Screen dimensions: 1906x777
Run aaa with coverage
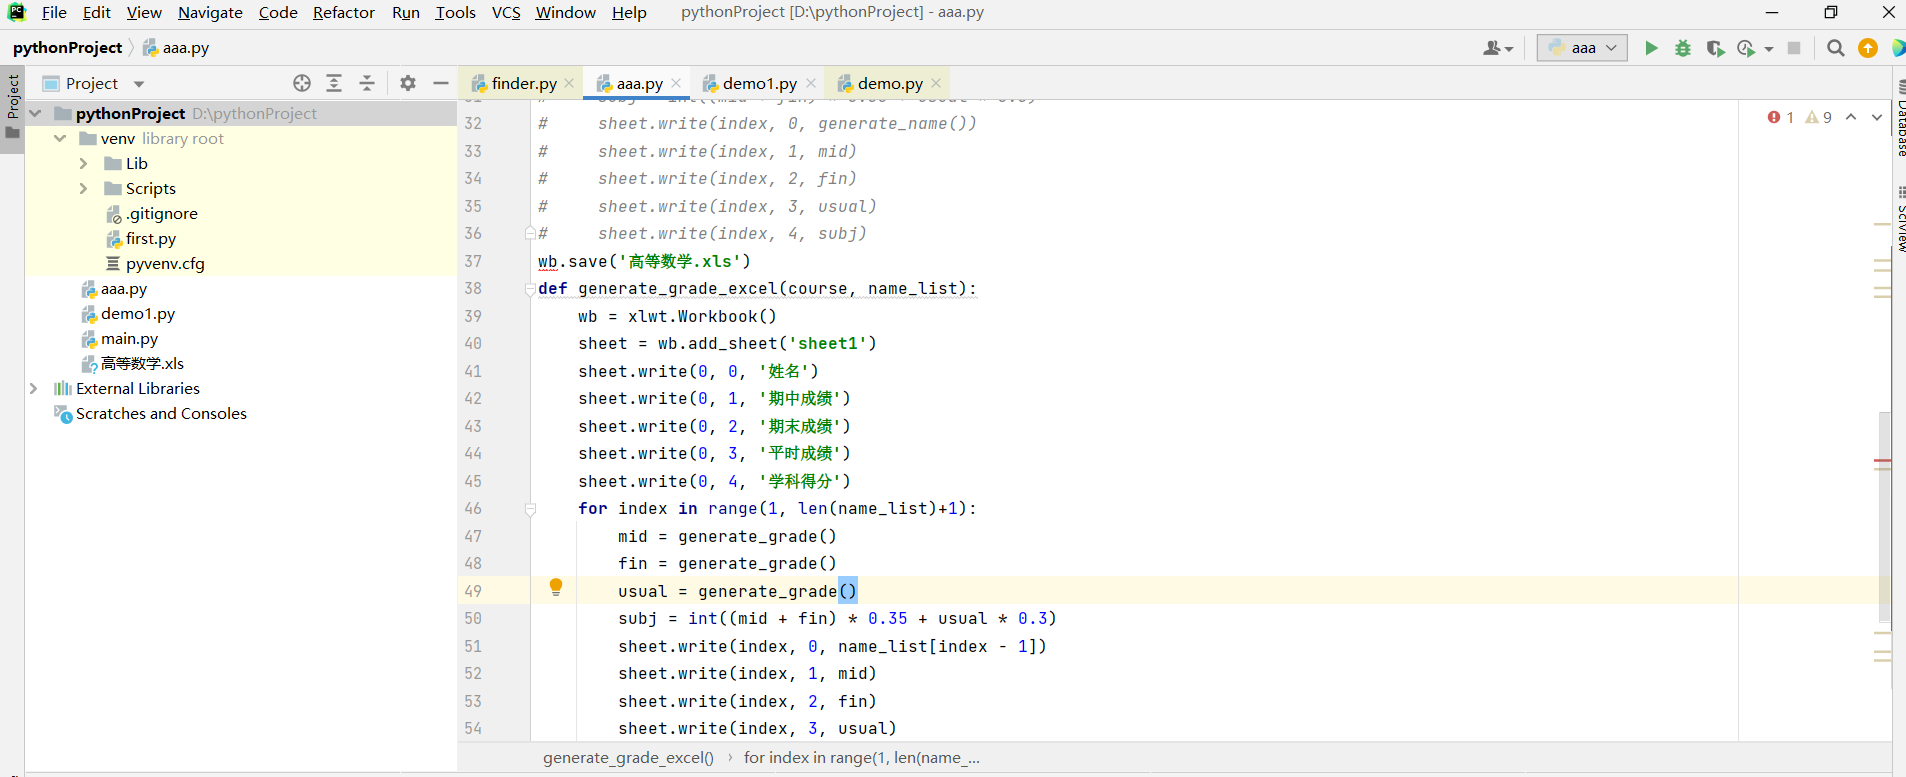pos(1715,48)
